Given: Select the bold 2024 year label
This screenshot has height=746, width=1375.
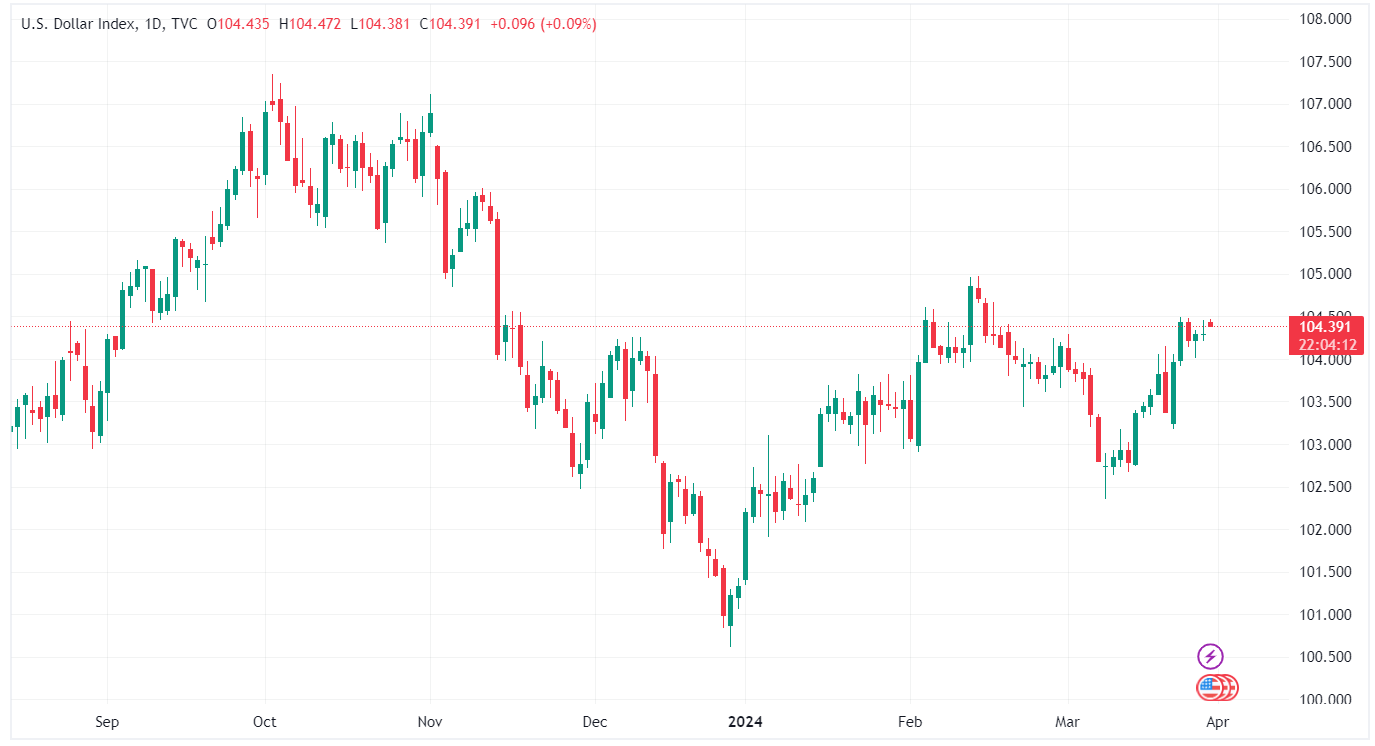Looking at the screenshot, I should pyautogui.click(x=746, y=722).
